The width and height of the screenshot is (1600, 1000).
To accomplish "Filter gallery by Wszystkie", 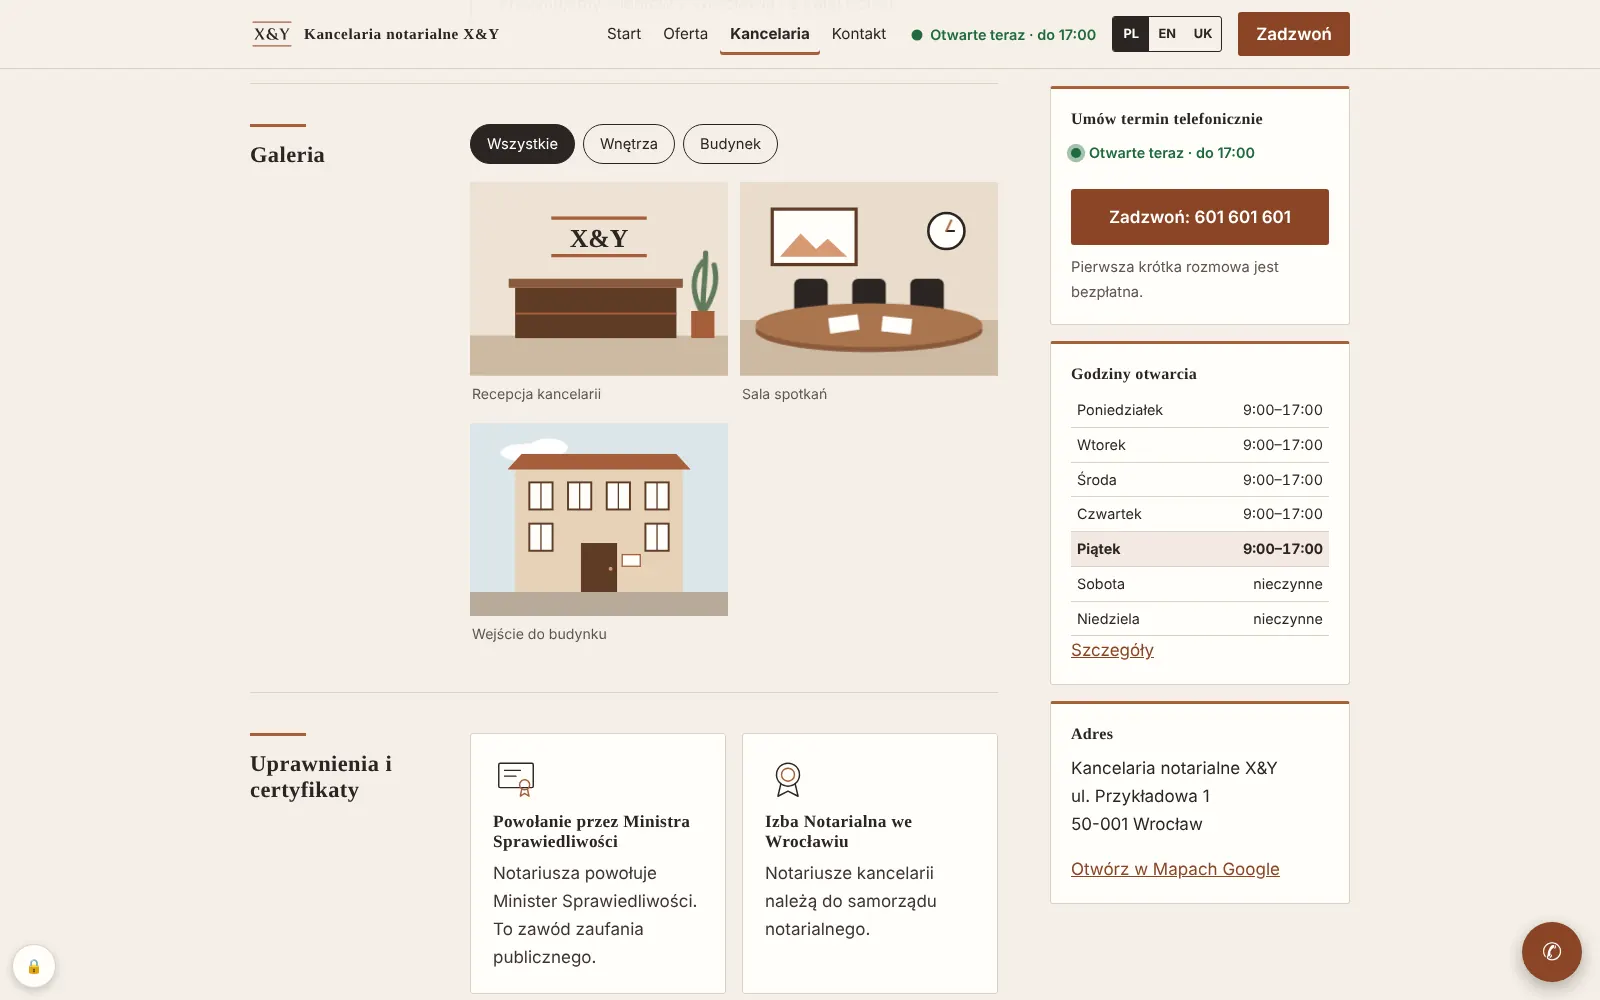I will 522,144.
